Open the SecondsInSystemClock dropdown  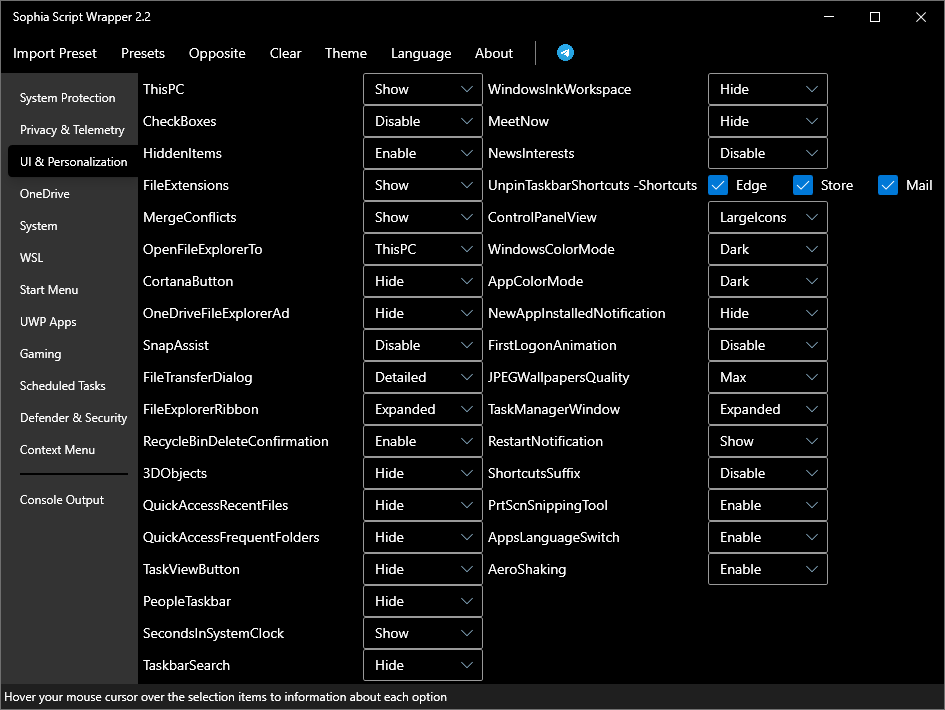(422, 632)
